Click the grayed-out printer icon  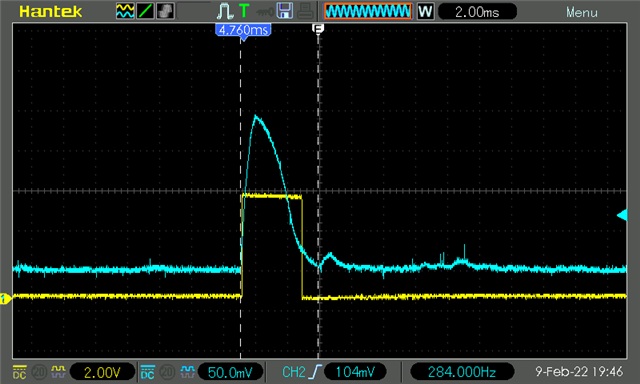coord(305,11)
